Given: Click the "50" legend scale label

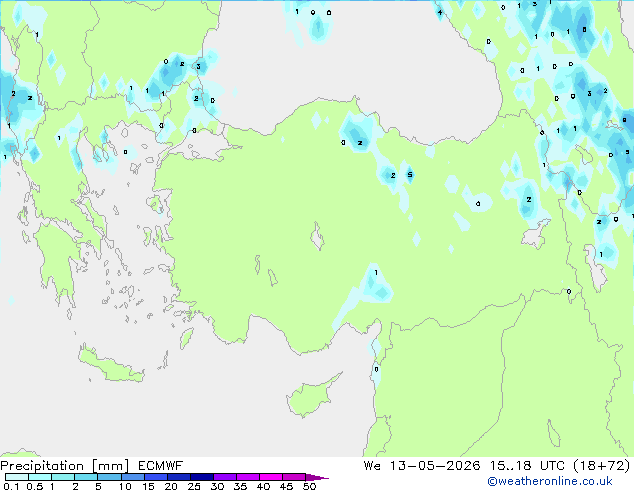Looking at the screenshot, I should 309,486.
